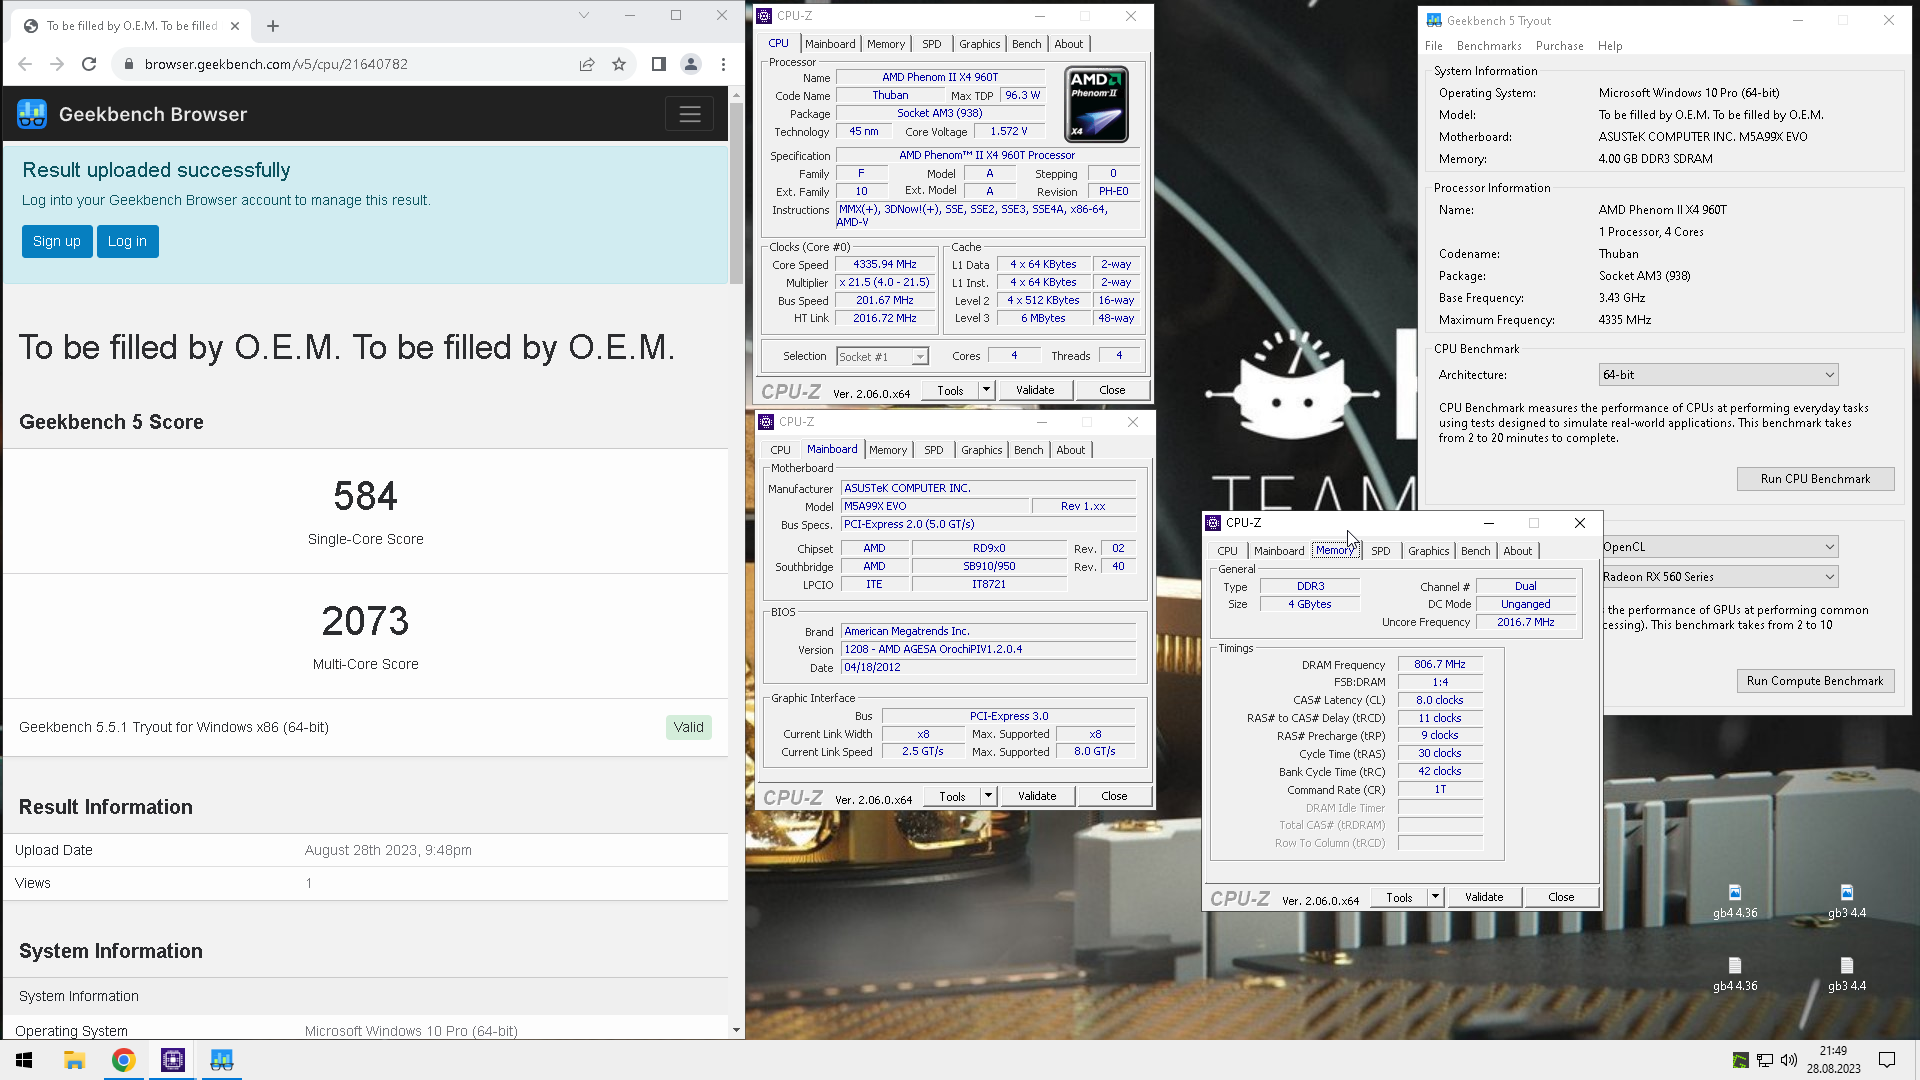Reload the Geekbench browser page
Viewport: 1920px width, 1080px height.
click(89, 64)
